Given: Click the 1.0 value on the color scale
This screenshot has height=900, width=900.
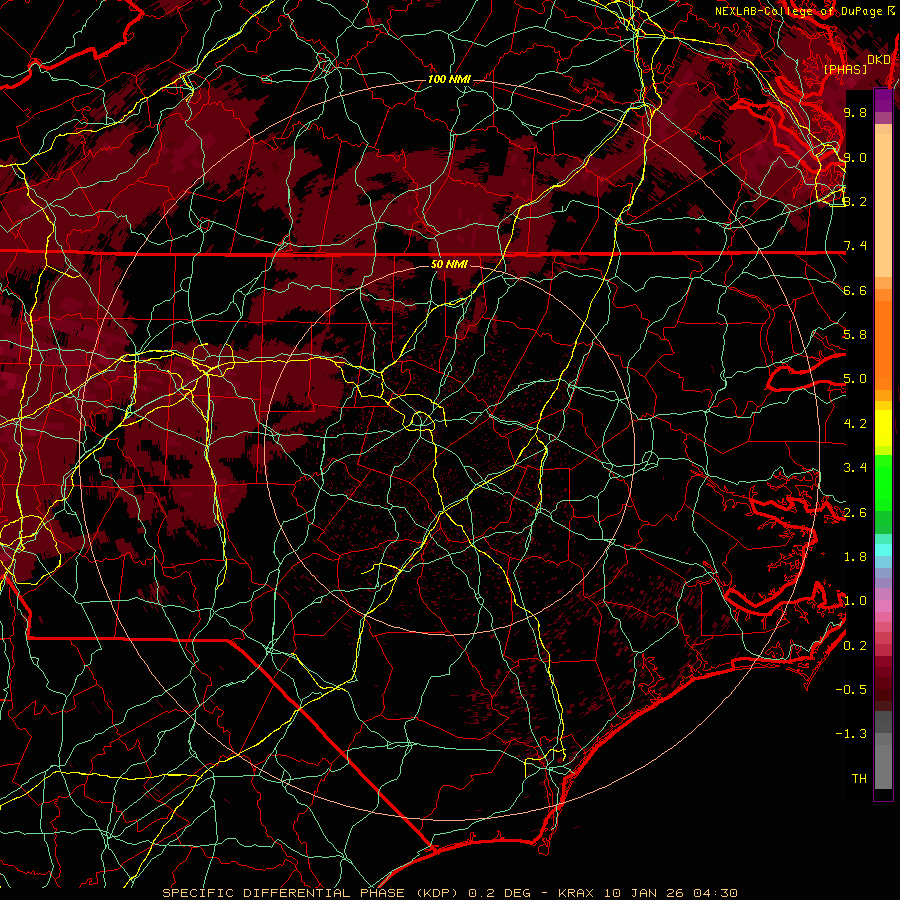Looking at the screenshot, I should (x=855, y=601).
